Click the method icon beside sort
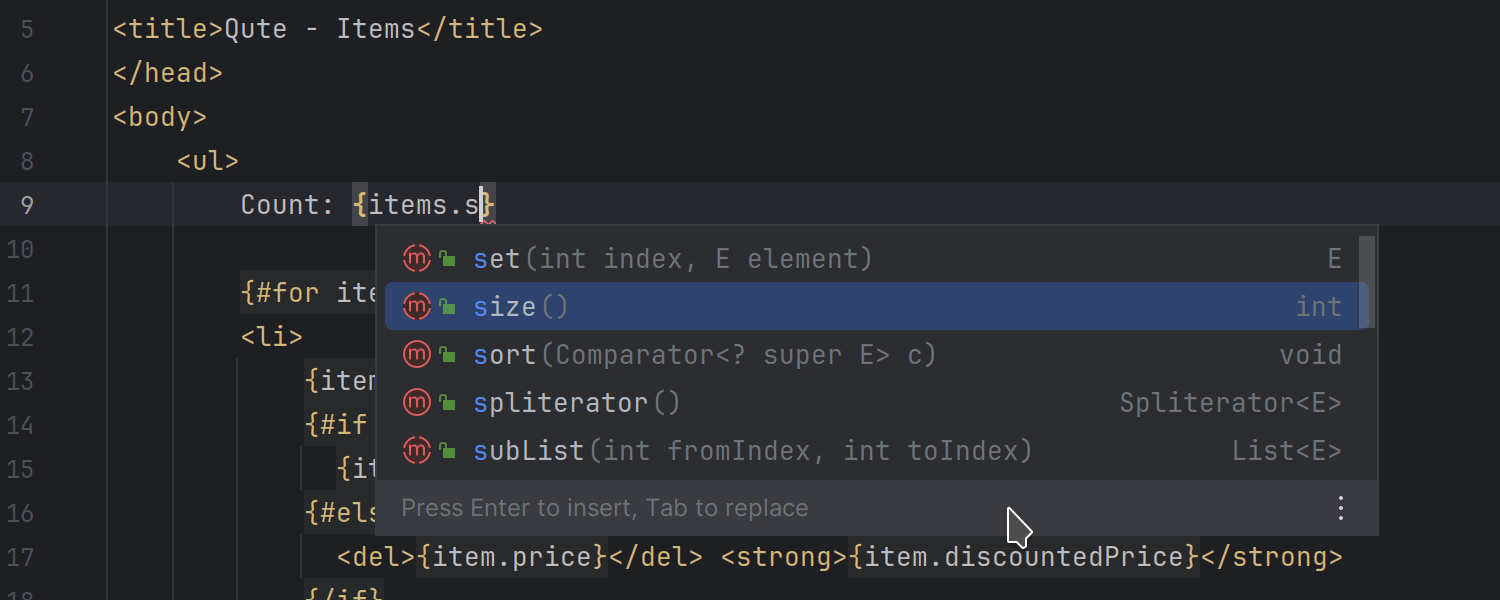 pyautogui.click(x=416, y=355)
